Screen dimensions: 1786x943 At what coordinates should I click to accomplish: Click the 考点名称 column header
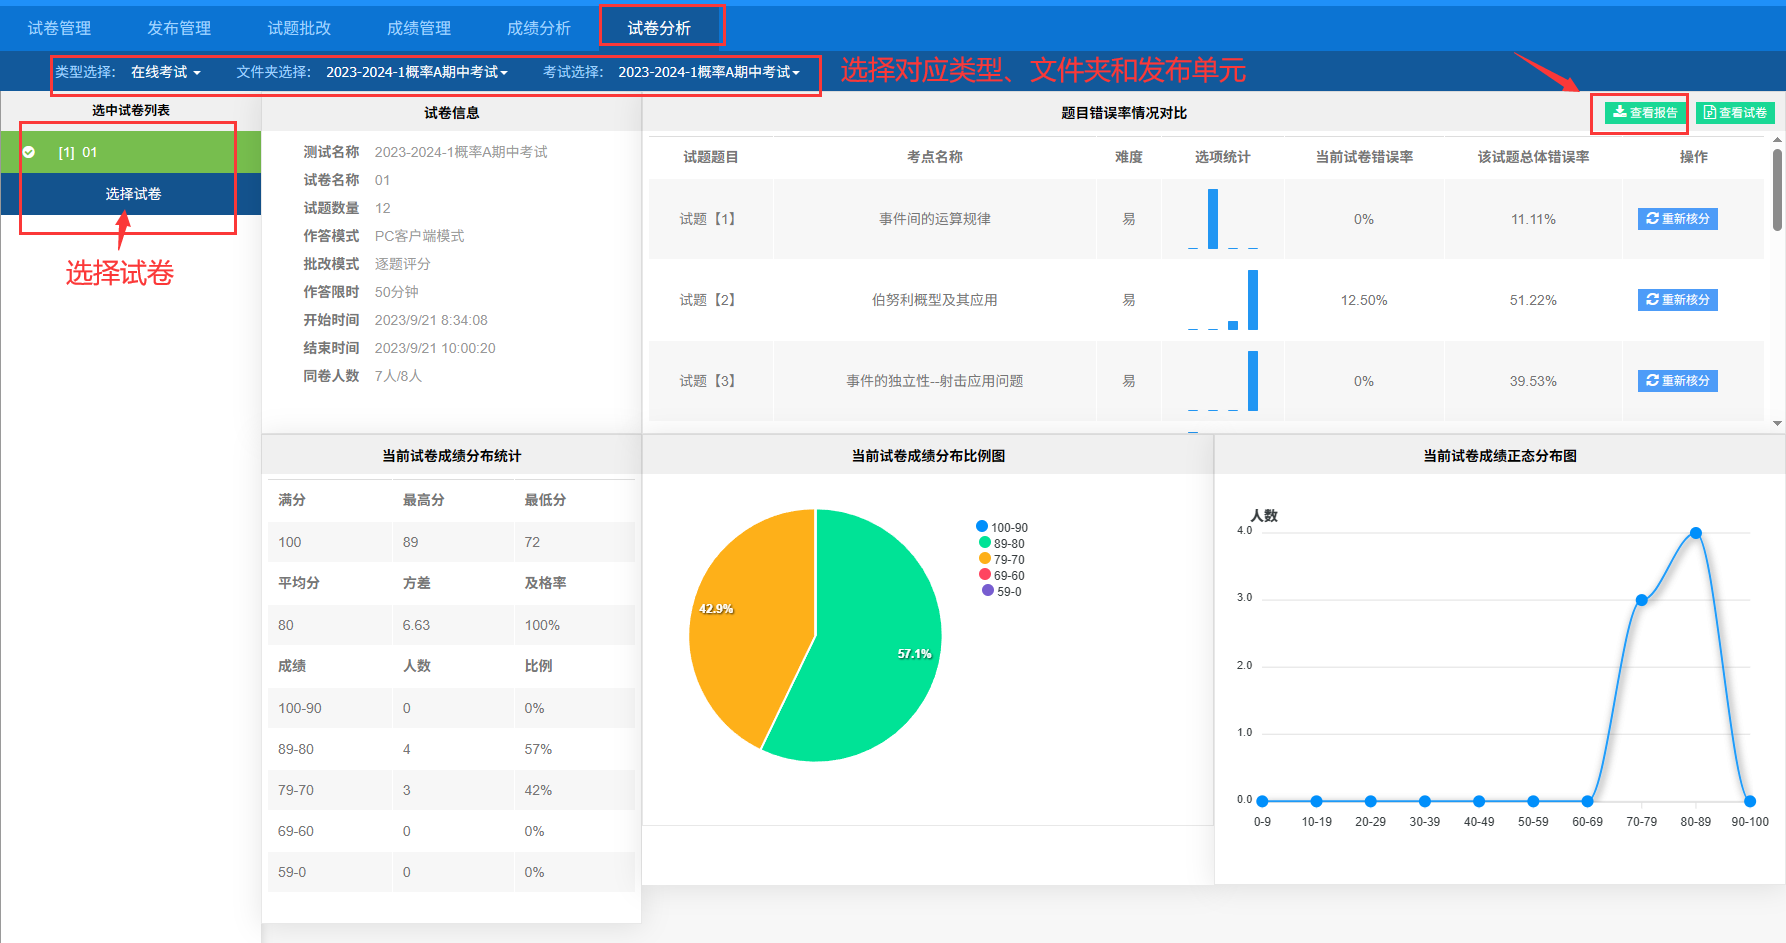tap(935, 157)
